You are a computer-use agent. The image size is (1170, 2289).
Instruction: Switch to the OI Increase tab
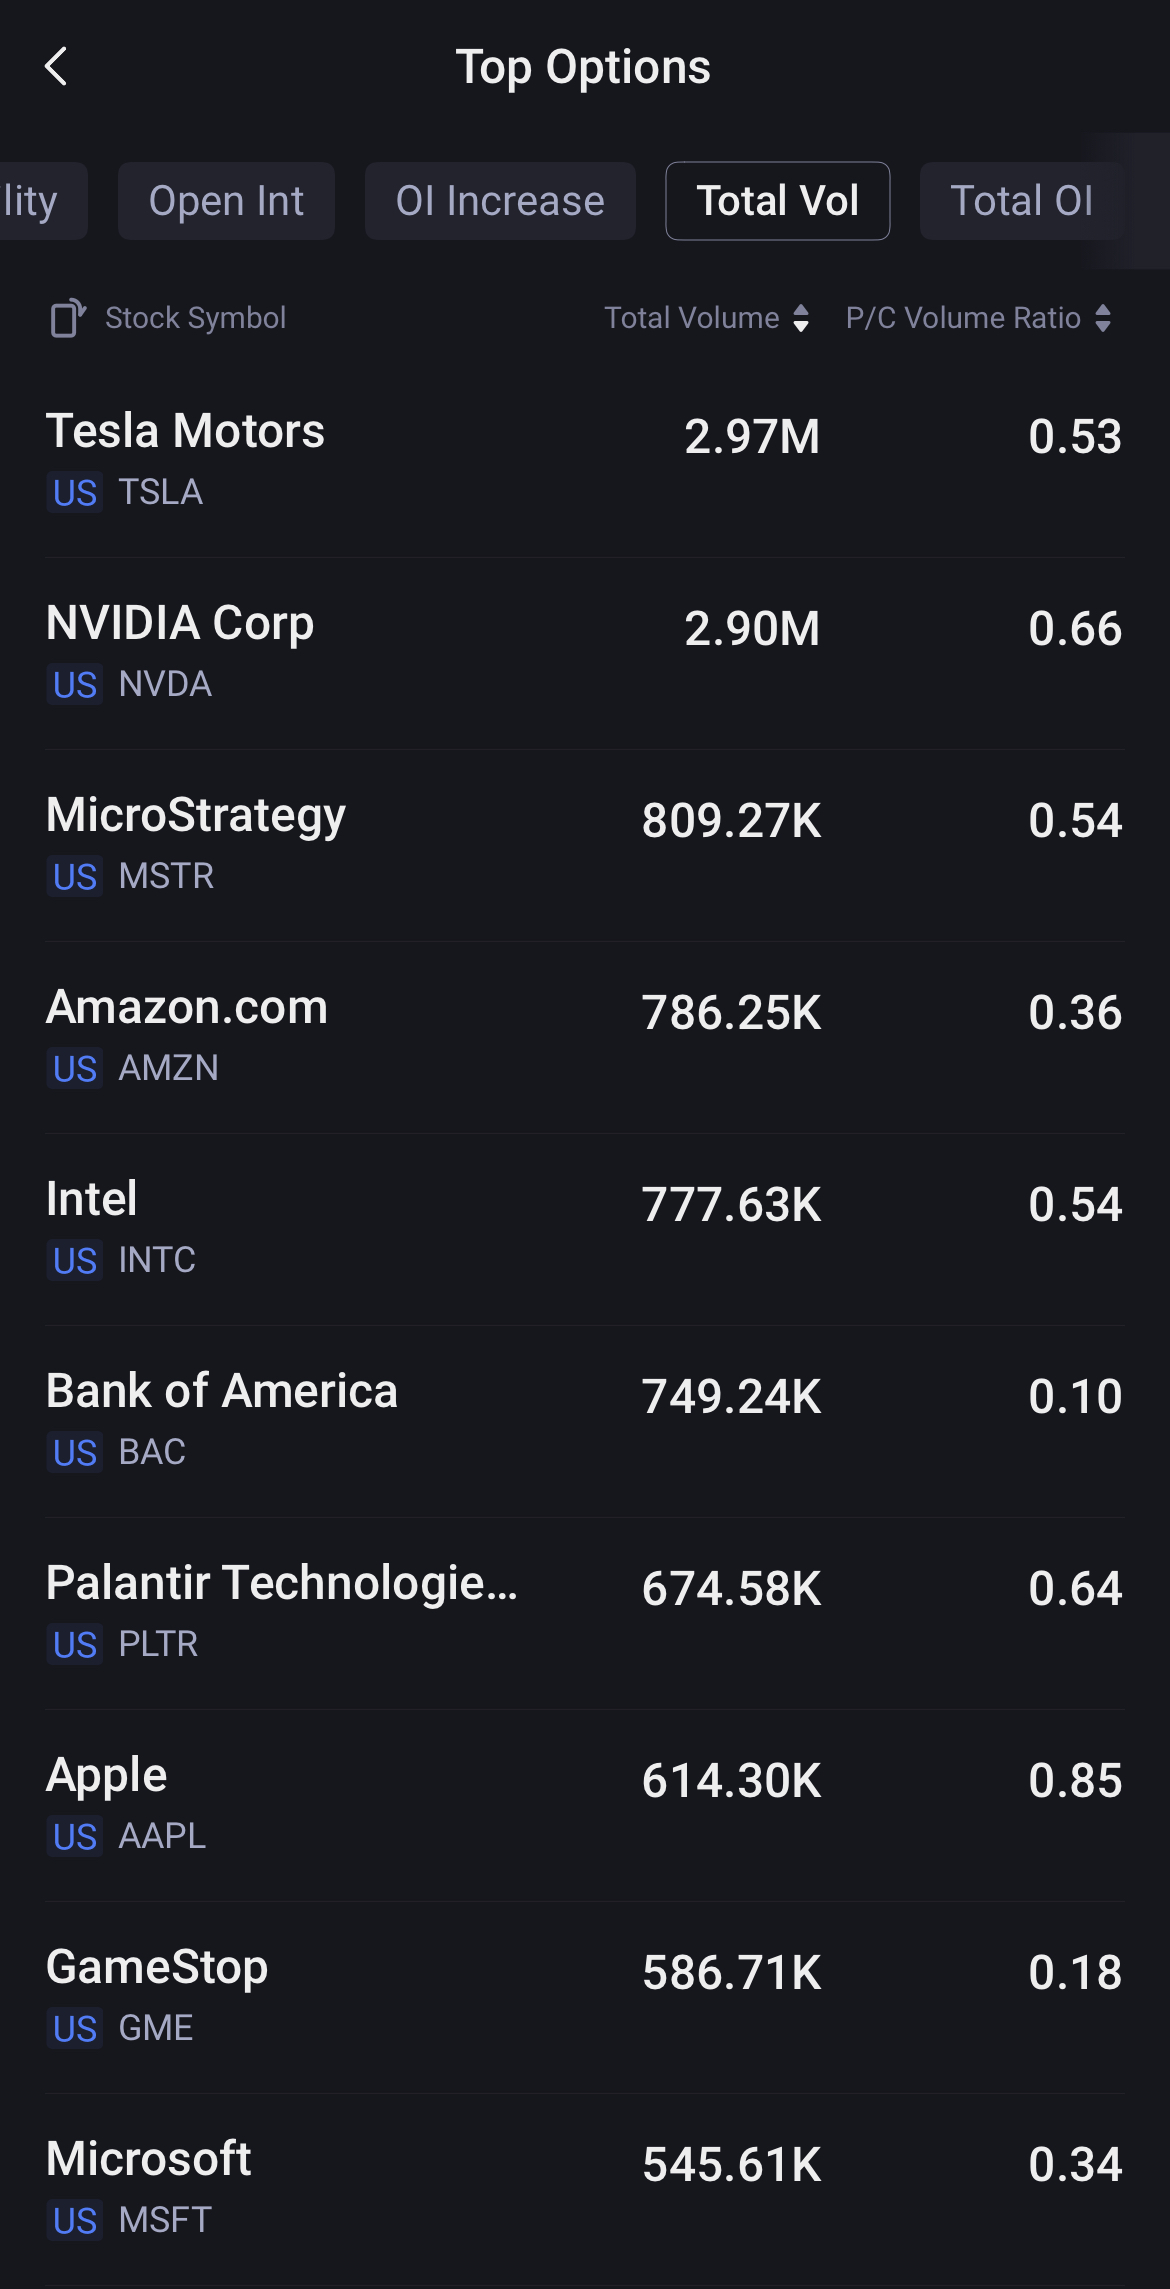click(500, 201)
